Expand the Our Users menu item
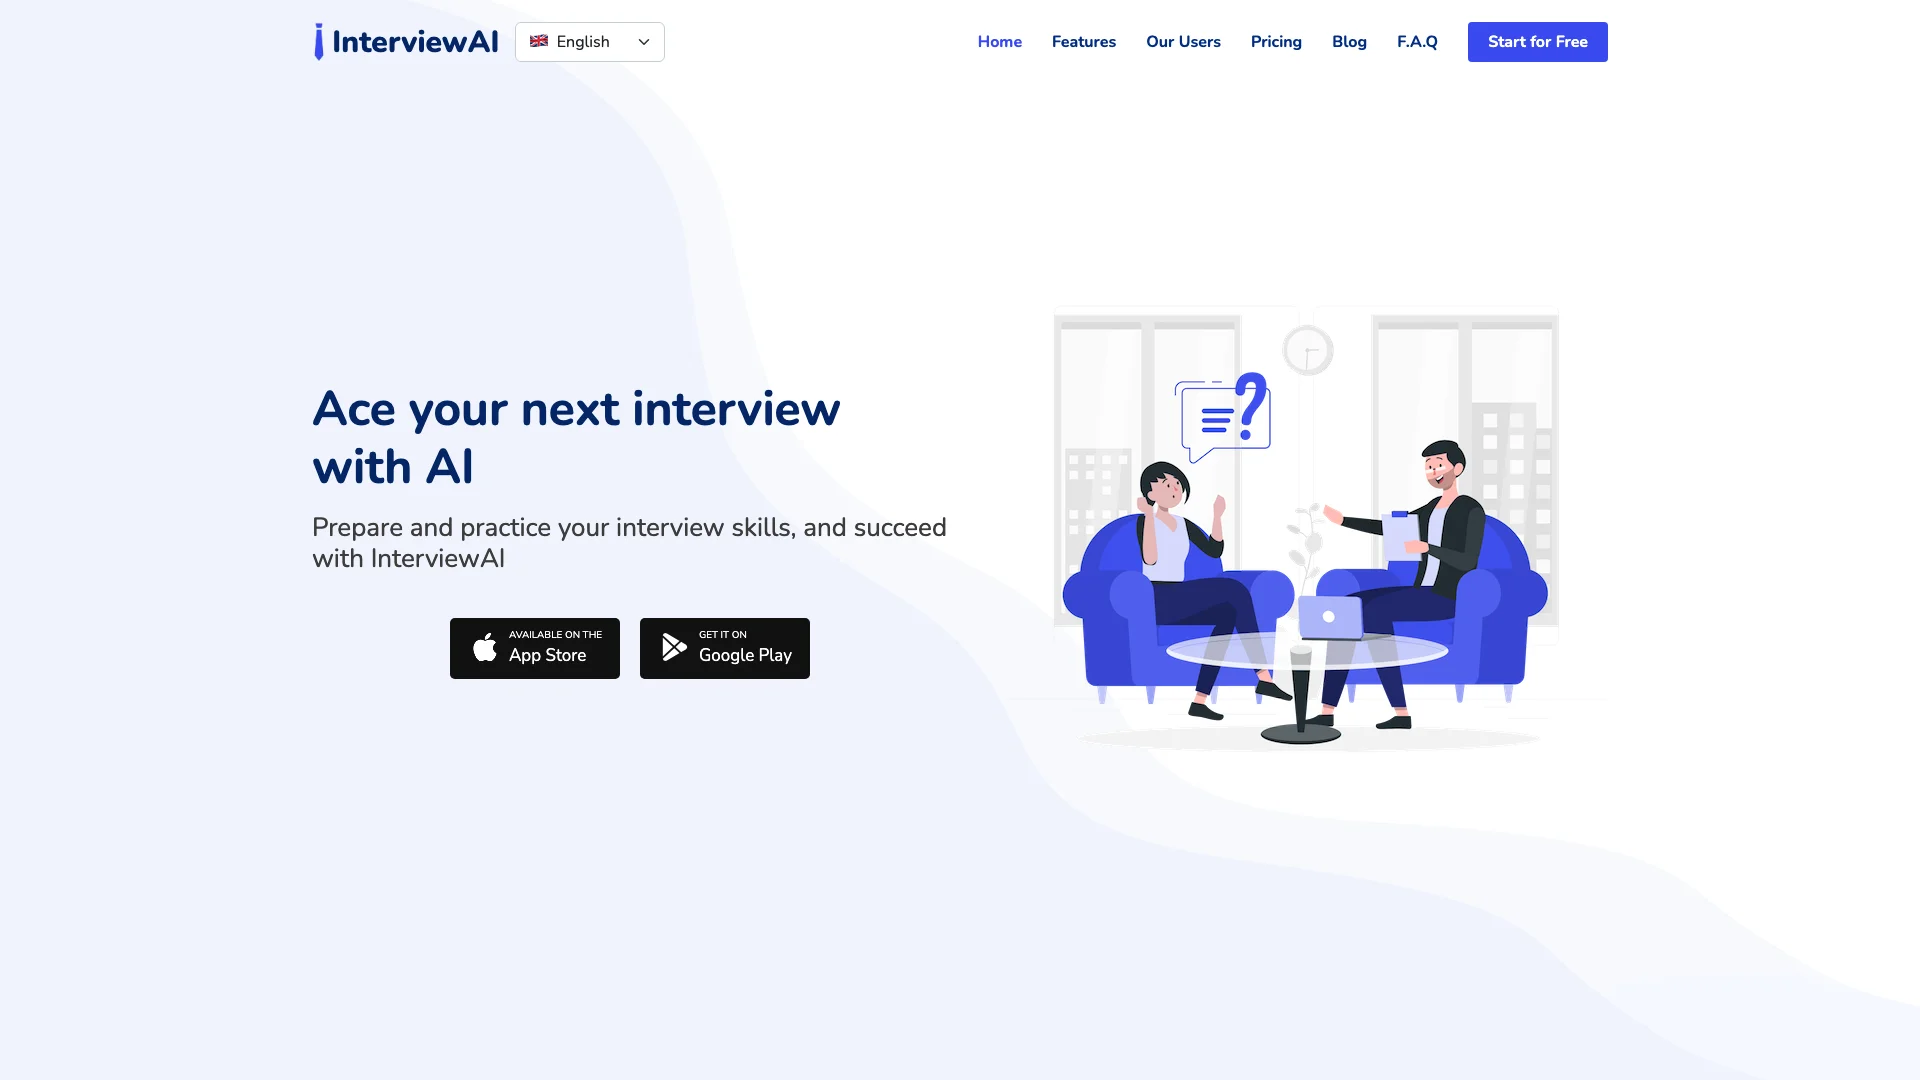The width and height of the screenshot is (1920, 1080). tap(1183, 41)
